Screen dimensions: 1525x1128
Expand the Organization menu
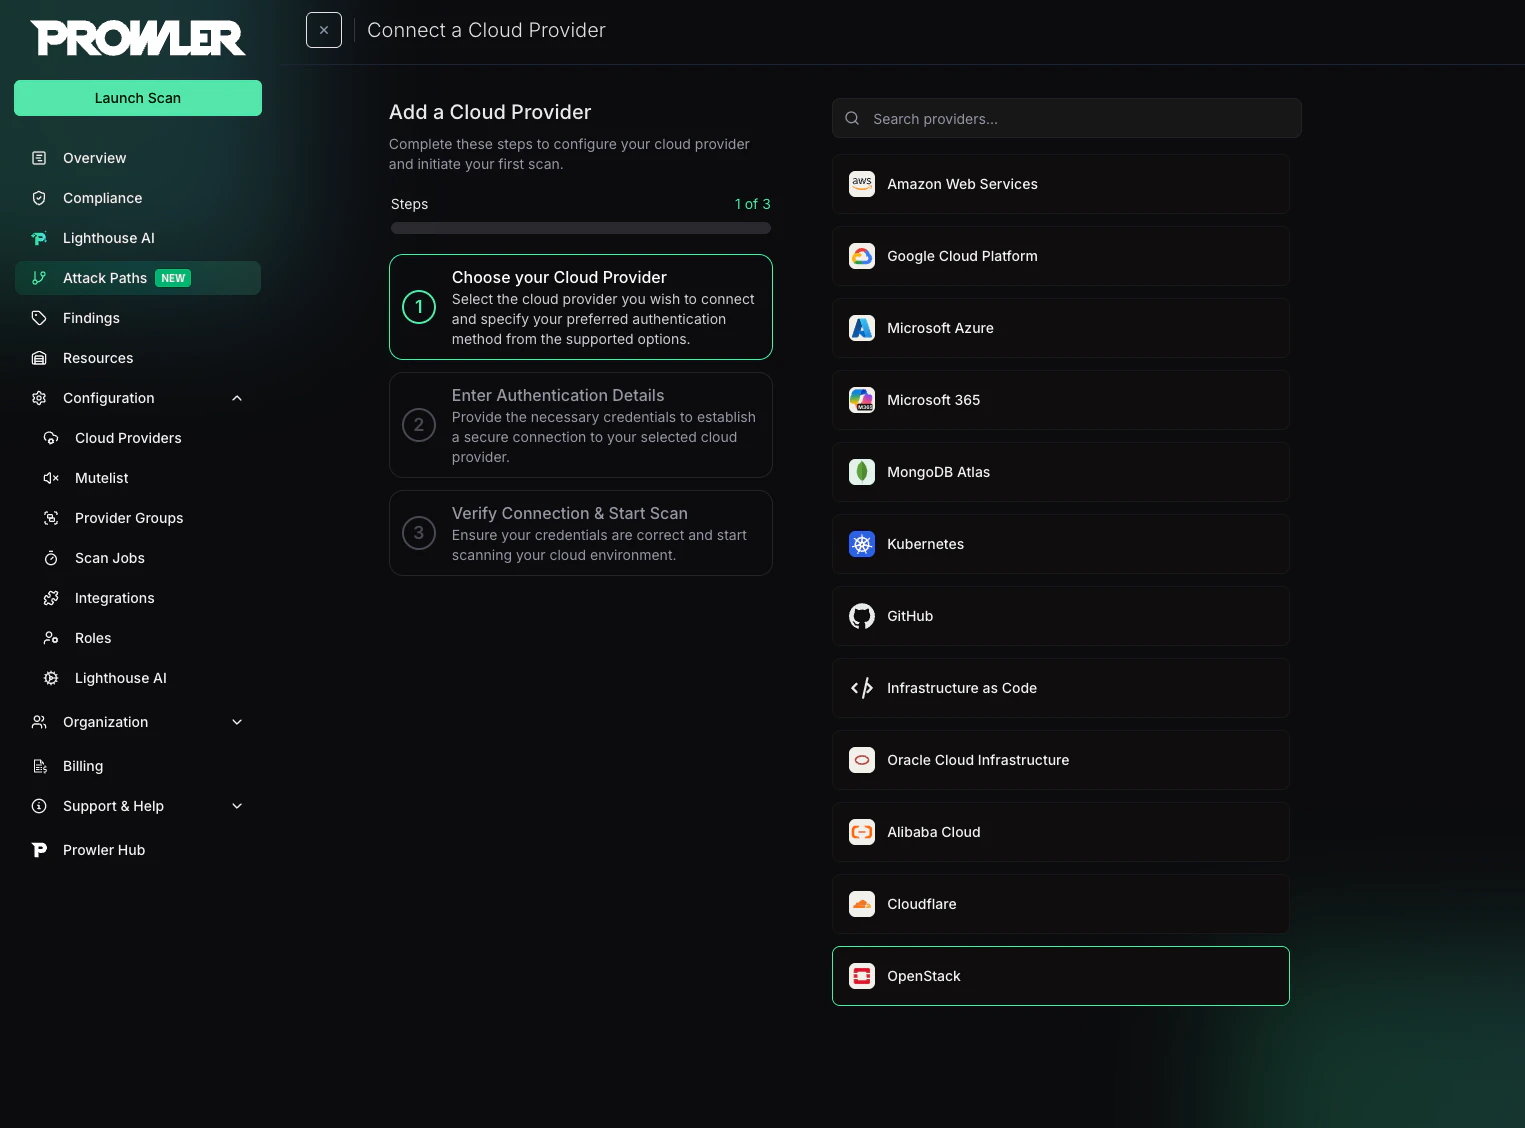click(x=237, y=722)
